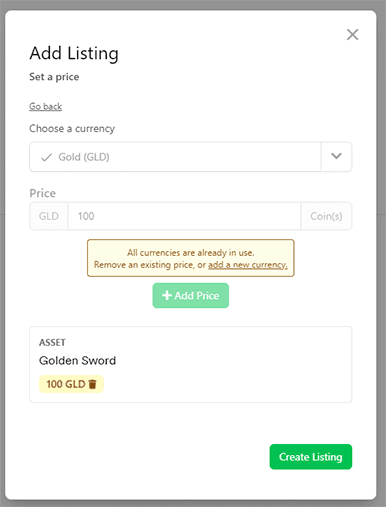Click the 'Choose a currency' label
This screenshot has width=386, height=507.
click(x=72, y=128)
